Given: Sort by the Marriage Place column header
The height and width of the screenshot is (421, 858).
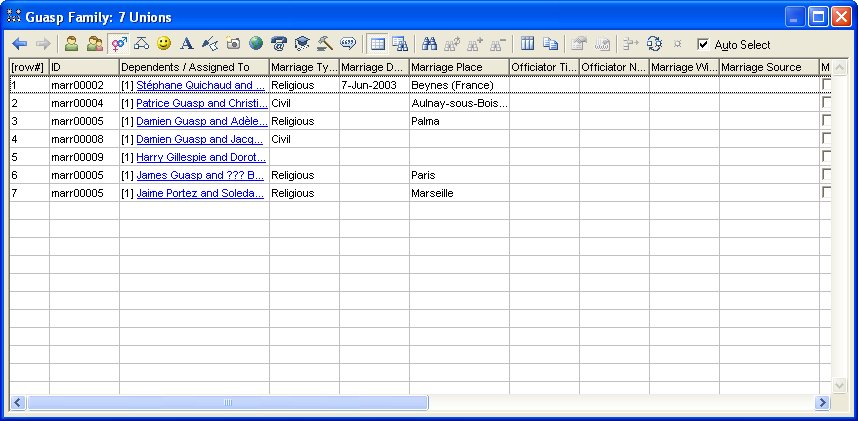Looking at the screenshot, I should point(458,67).
